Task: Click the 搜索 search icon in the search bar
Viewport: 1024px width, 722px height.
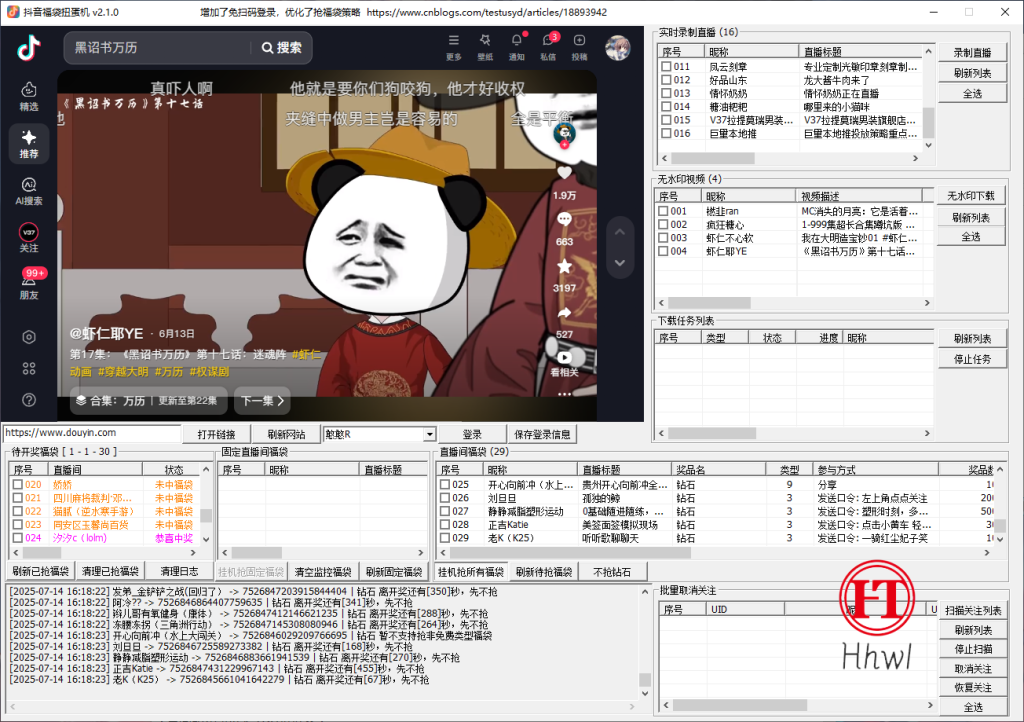Action: point(268,47)
